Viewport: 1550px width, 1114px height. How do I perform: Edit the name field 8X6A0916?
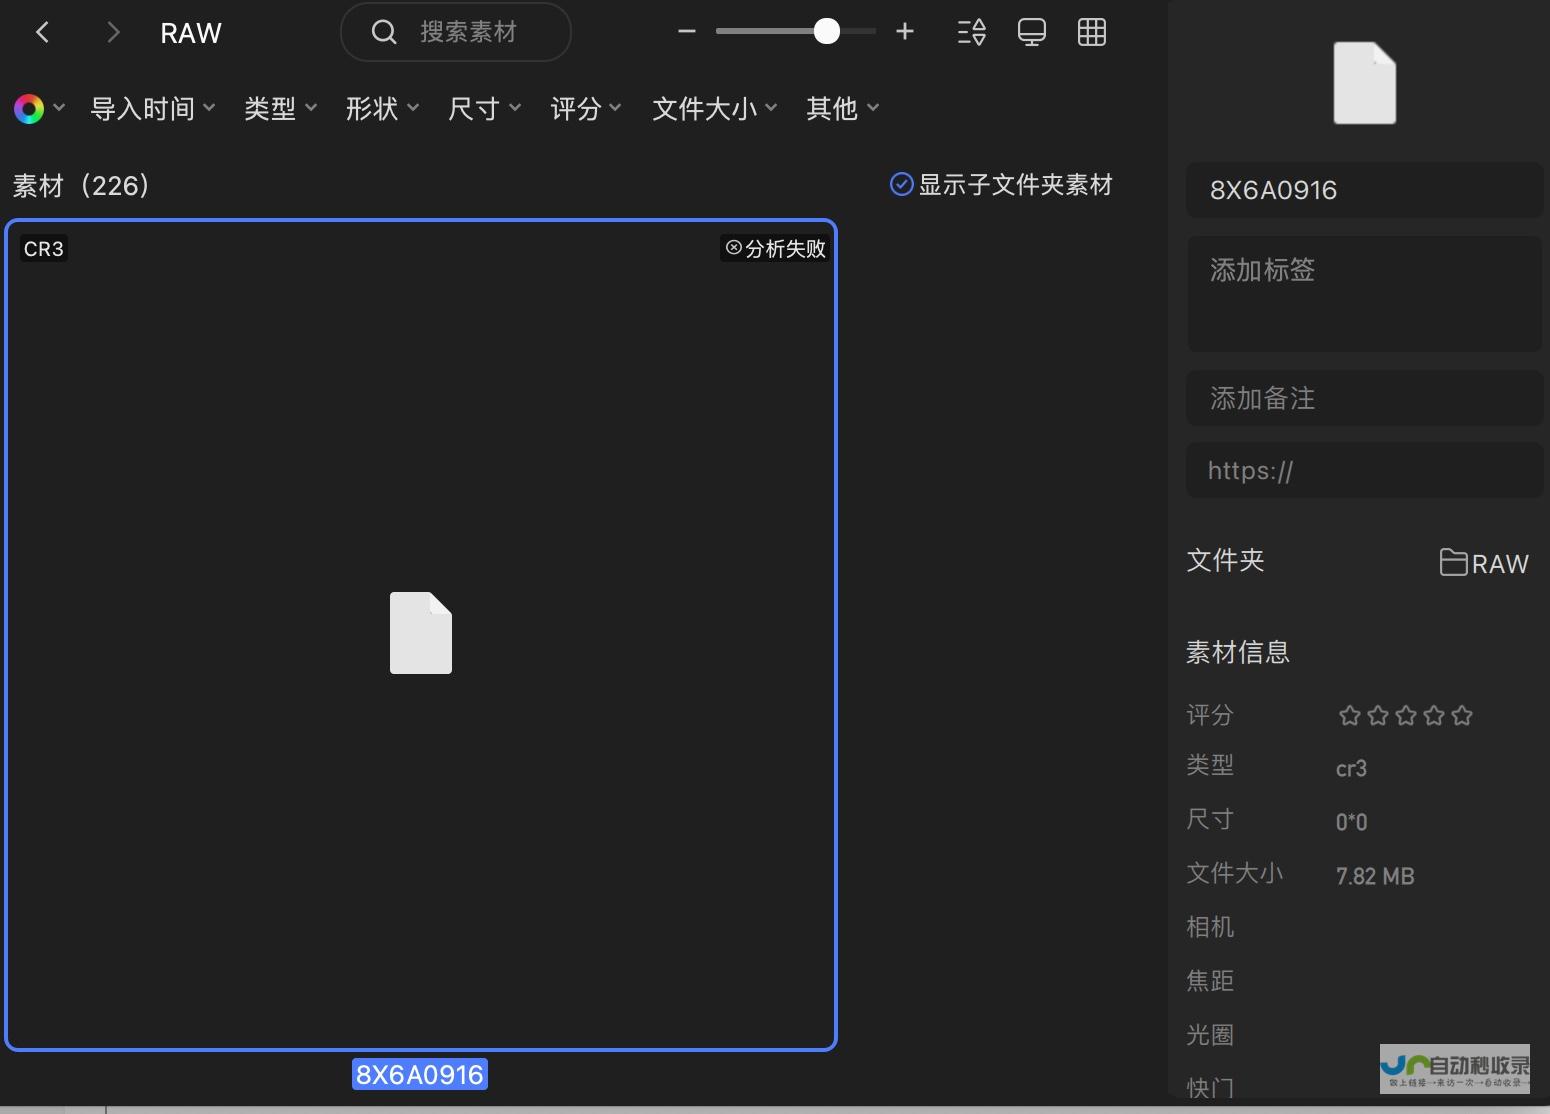[x=1365, y=190]
